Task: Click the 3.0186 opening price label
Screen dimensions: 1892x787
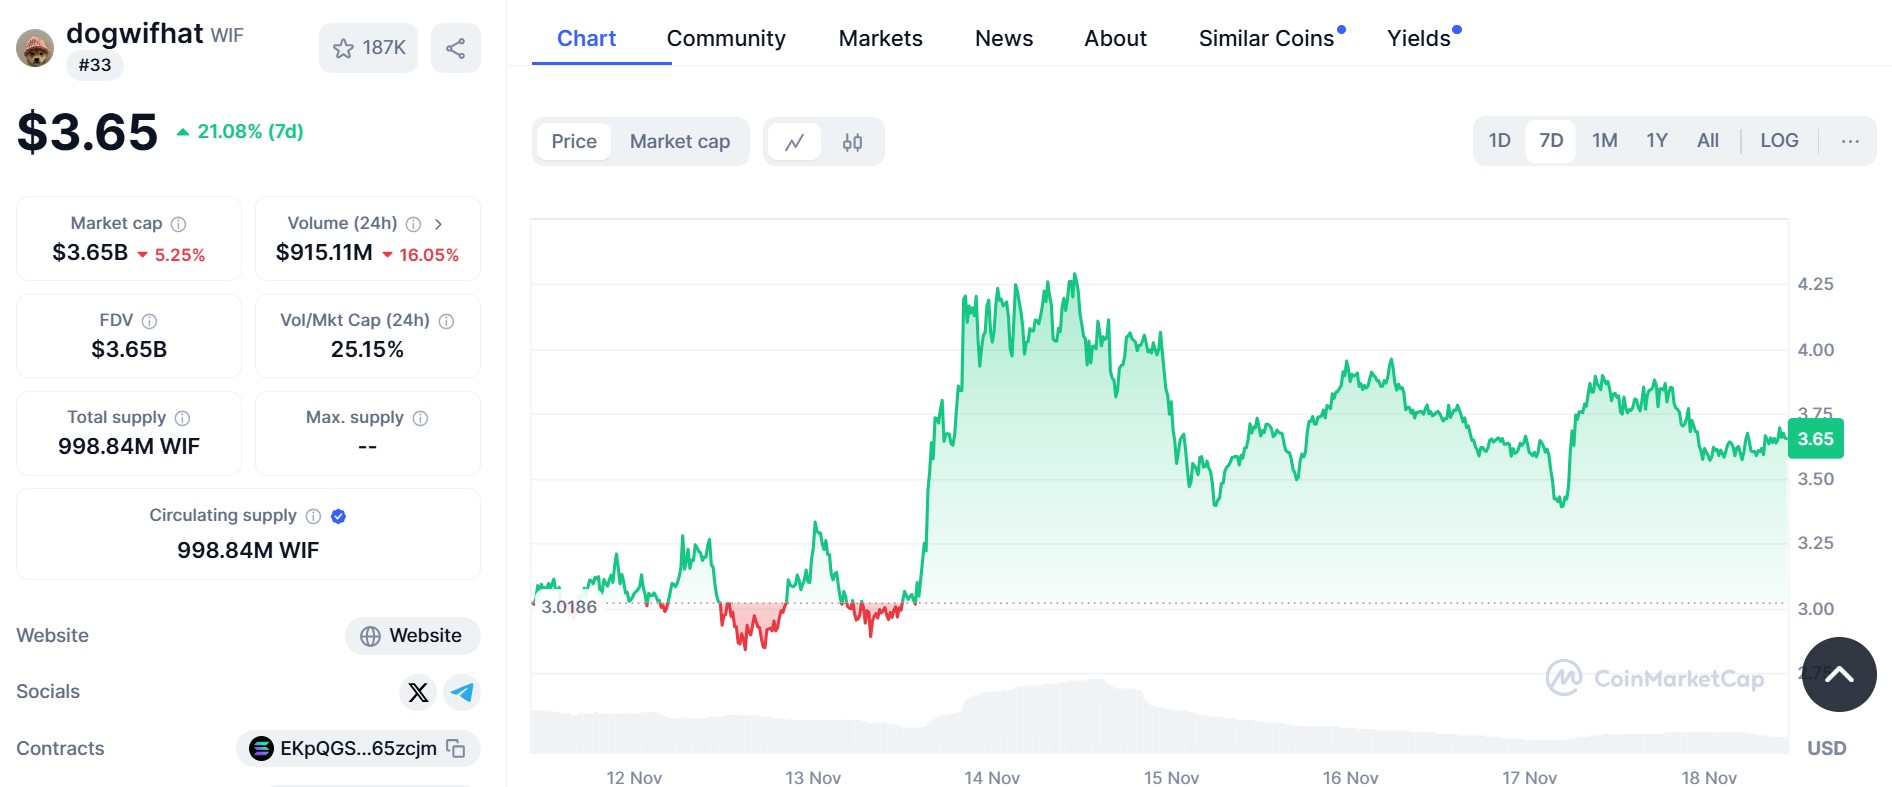Action: 568,607
